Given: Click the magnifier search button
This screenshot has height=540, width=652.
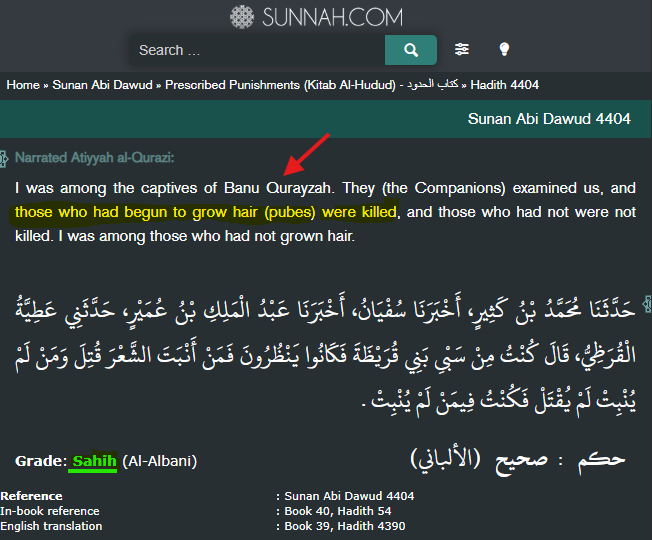Looking at the screenshot, I should pos(410,50).
